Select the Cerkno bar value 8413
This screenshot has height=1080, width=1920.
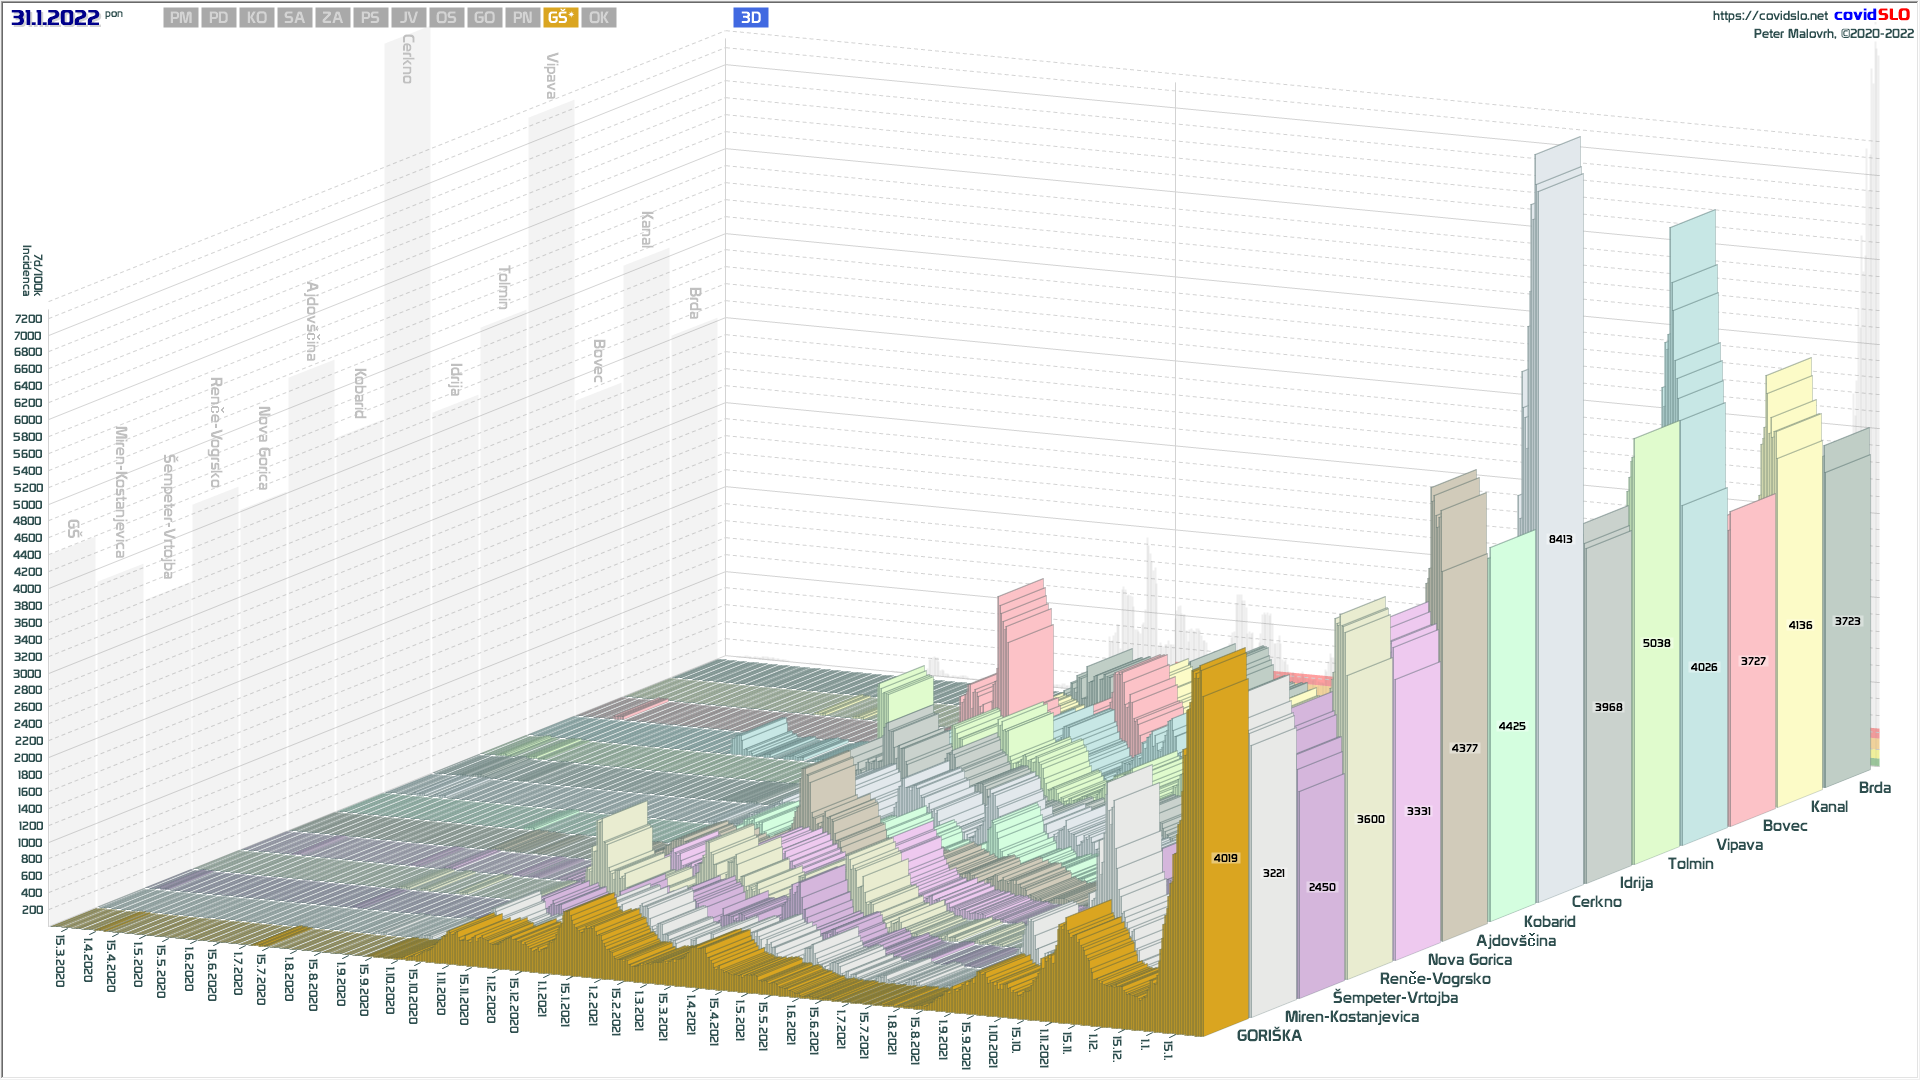1560,539
